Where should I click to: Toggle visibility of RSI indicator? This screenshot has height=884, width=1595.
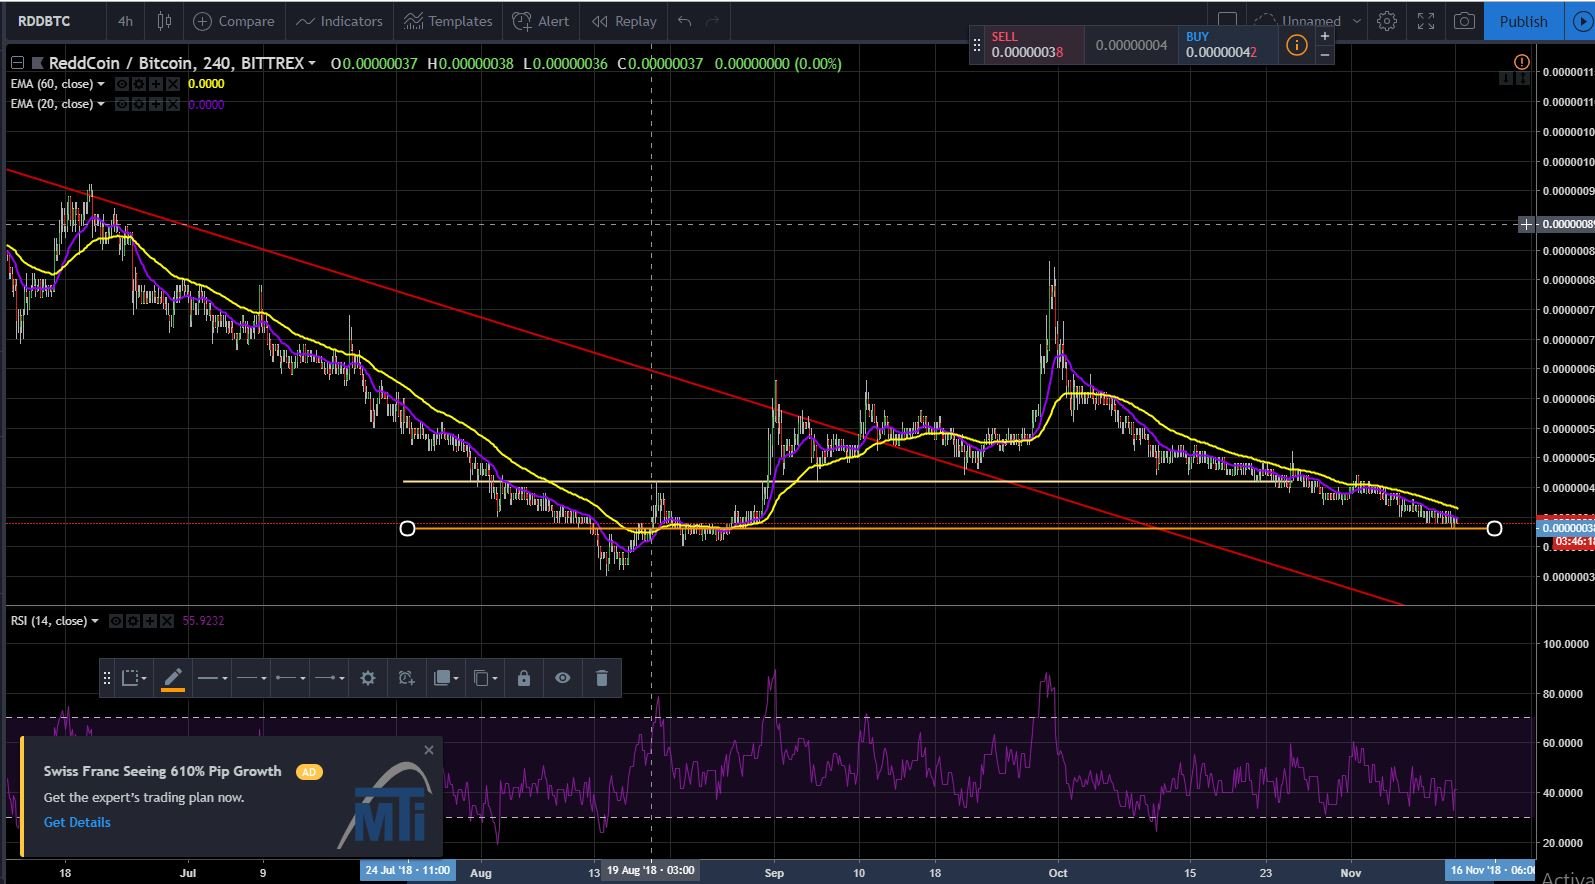pos(116,621)
